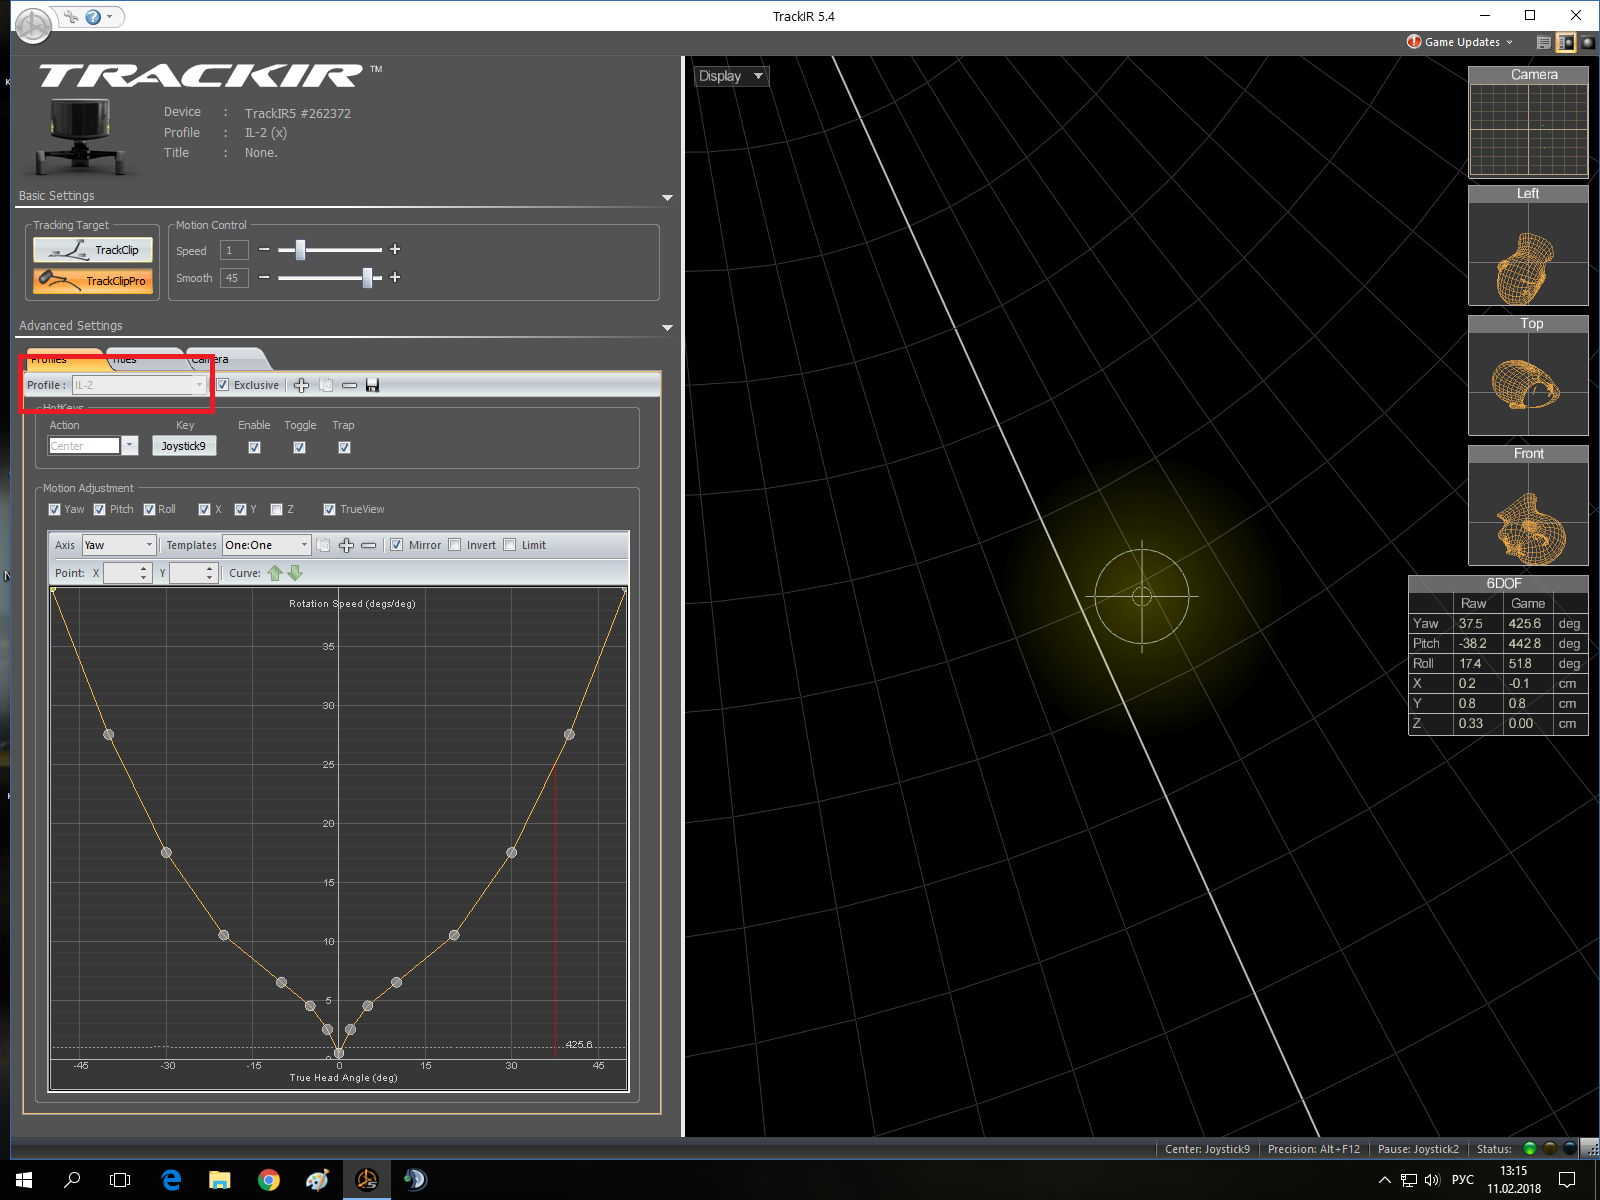Select the TrackClipPro tracking target

93,281
